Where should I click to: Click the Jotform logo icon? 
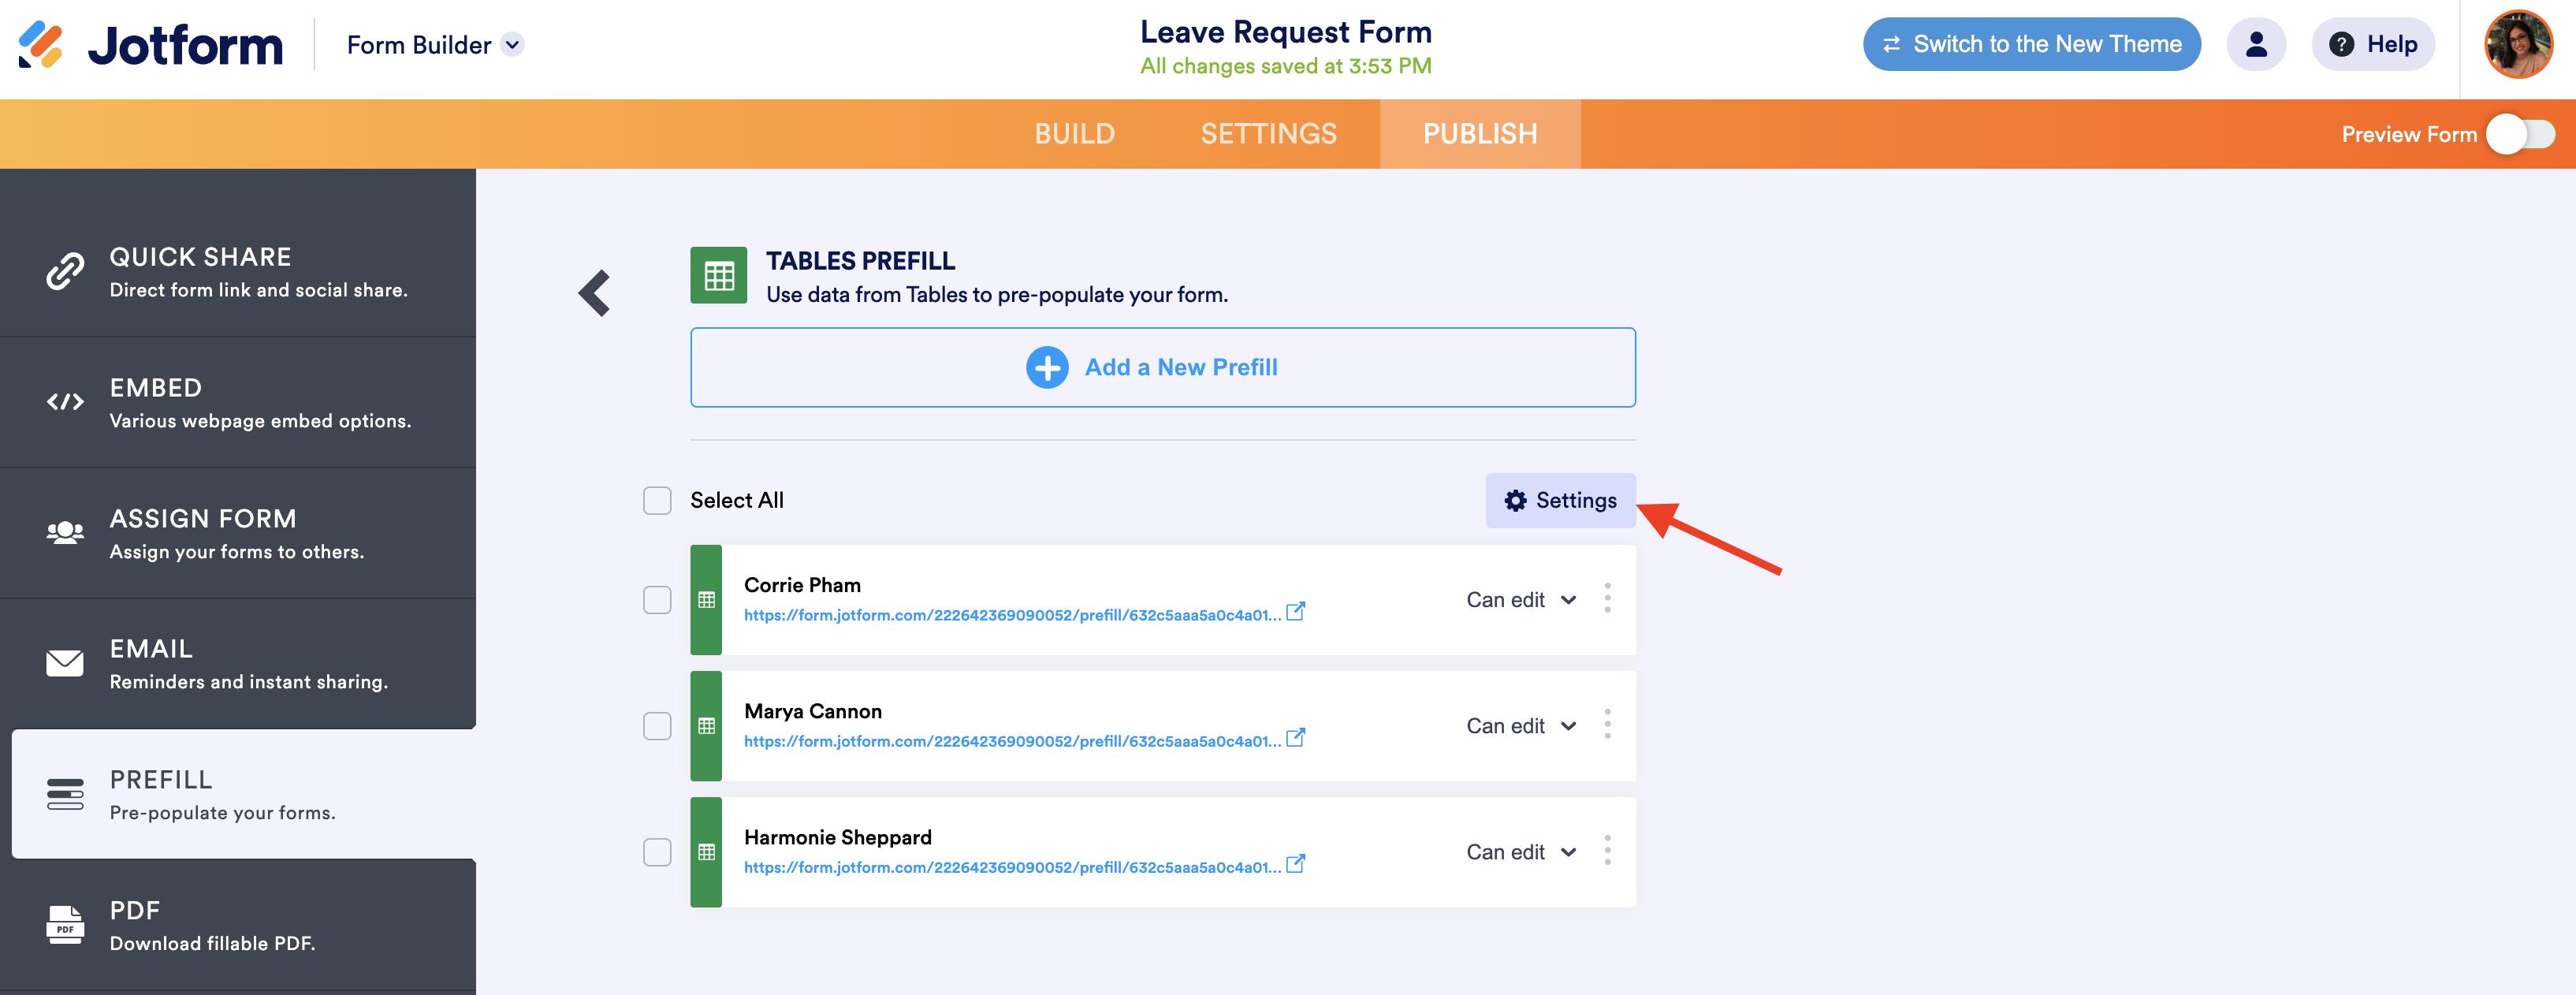[41, 45]
